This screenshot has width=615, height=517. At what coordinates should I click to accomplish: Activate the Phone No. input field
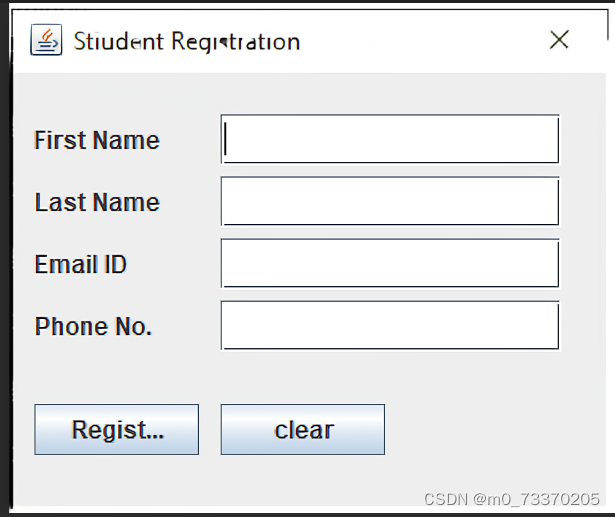[390, 326]
